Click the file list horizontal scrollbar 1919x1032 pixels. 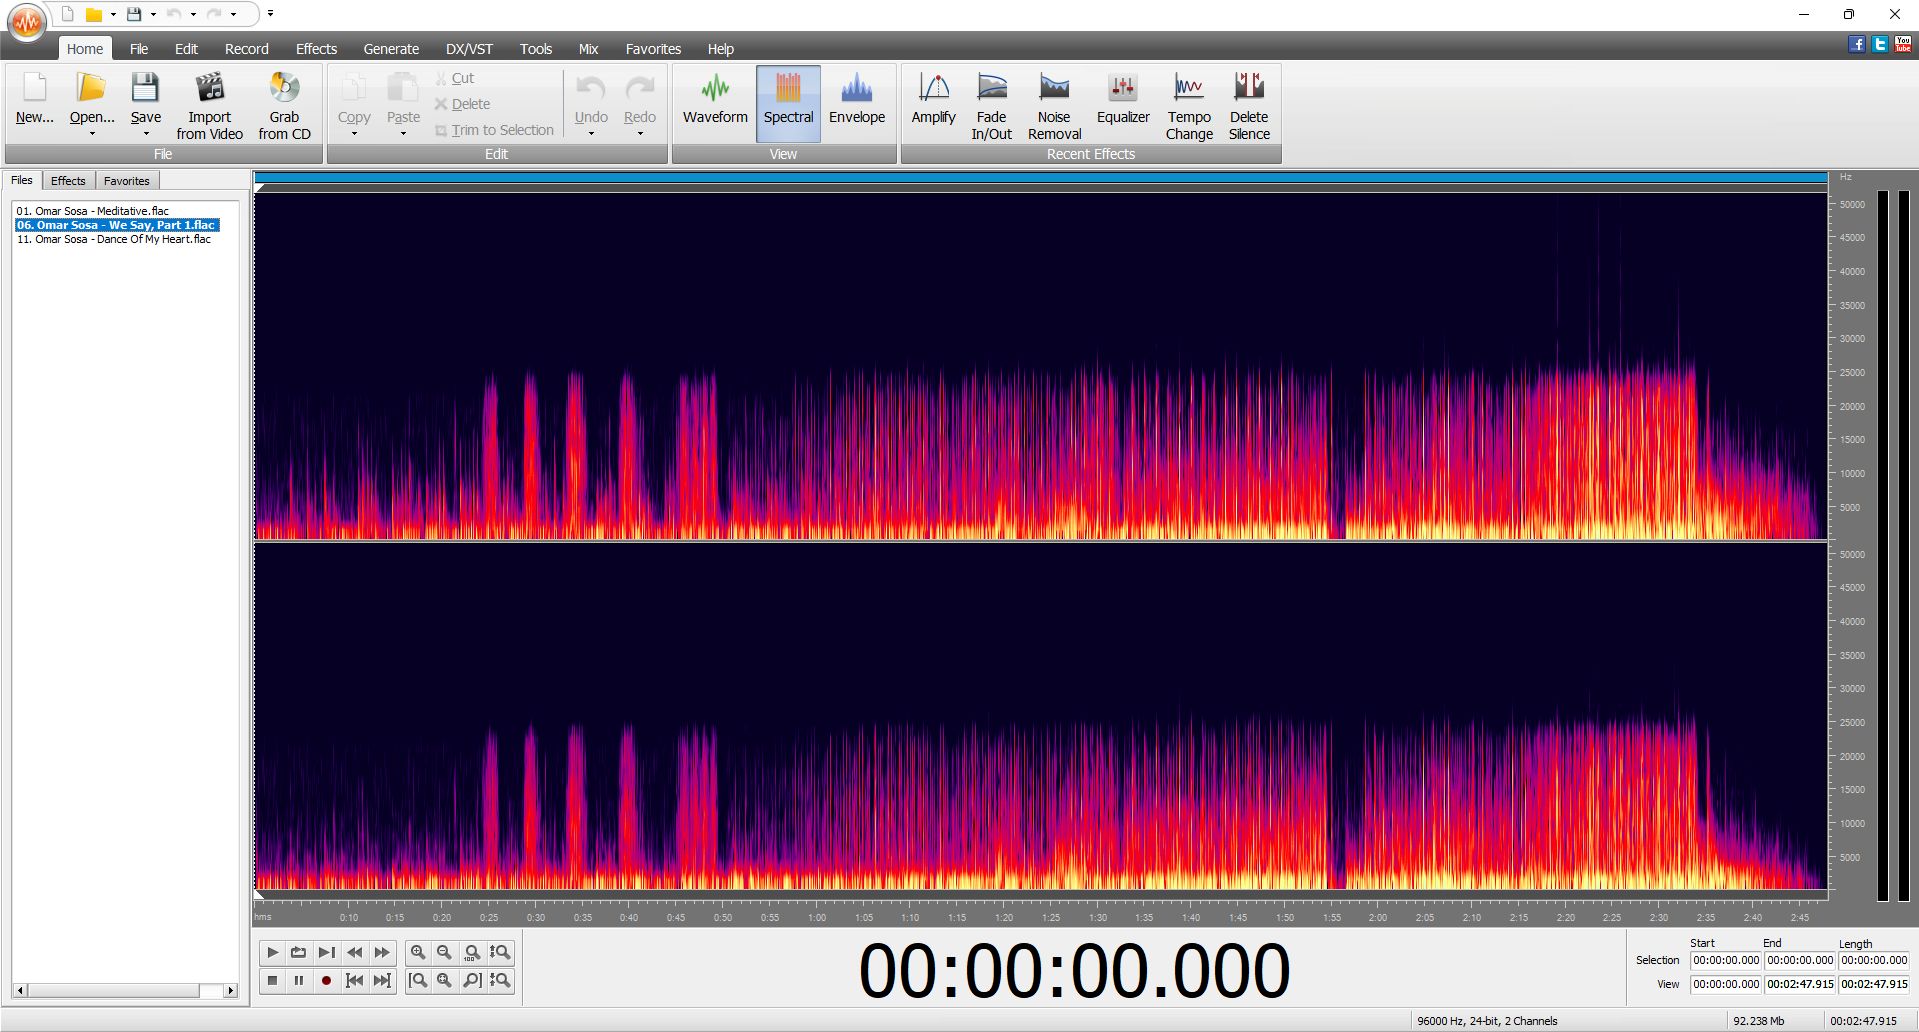coord(125,991)
